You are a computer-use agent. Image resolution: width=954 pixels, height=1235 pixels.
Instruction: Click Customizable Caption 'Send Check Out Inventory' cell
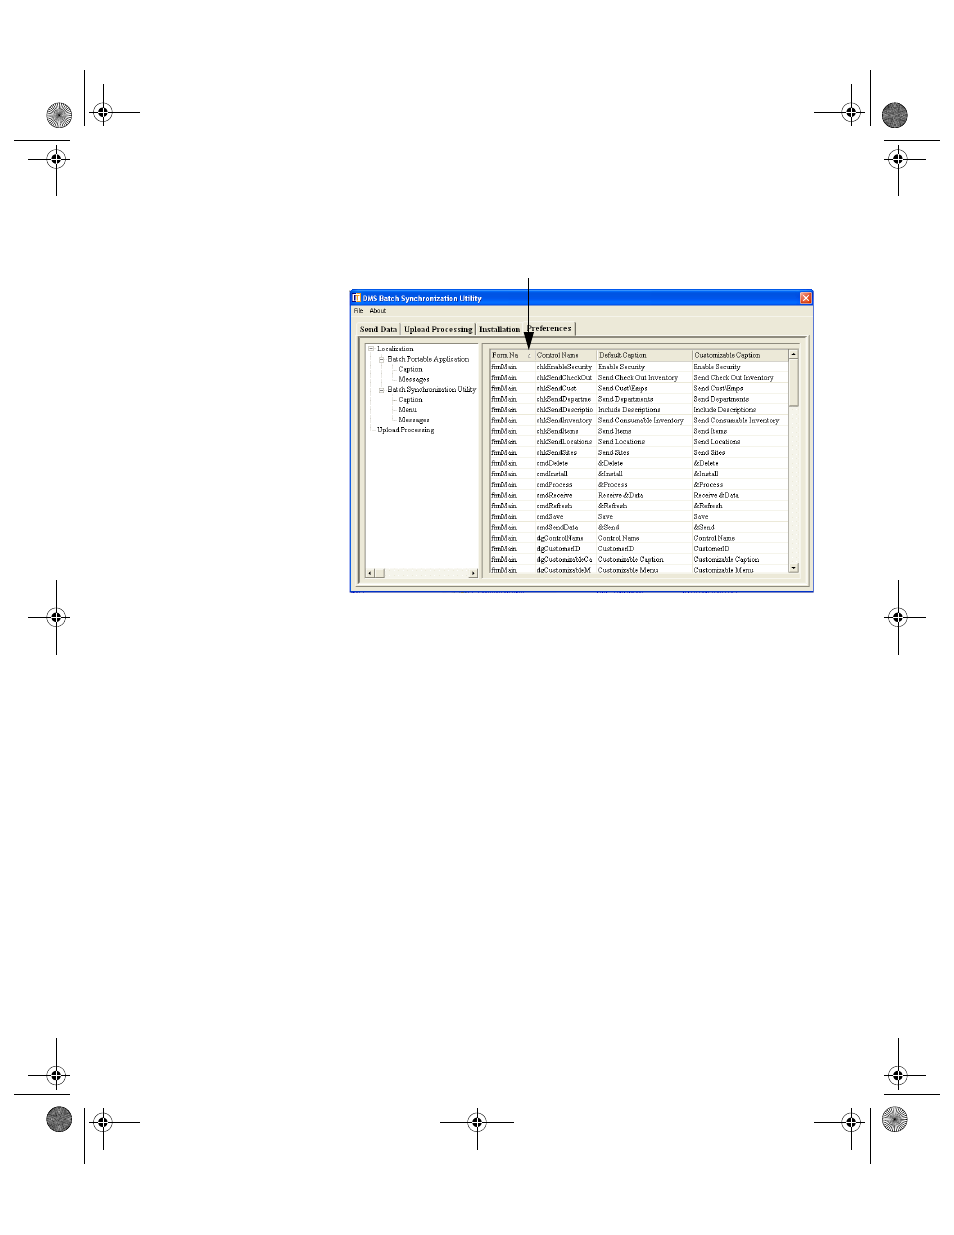click(x=740, y=378)
